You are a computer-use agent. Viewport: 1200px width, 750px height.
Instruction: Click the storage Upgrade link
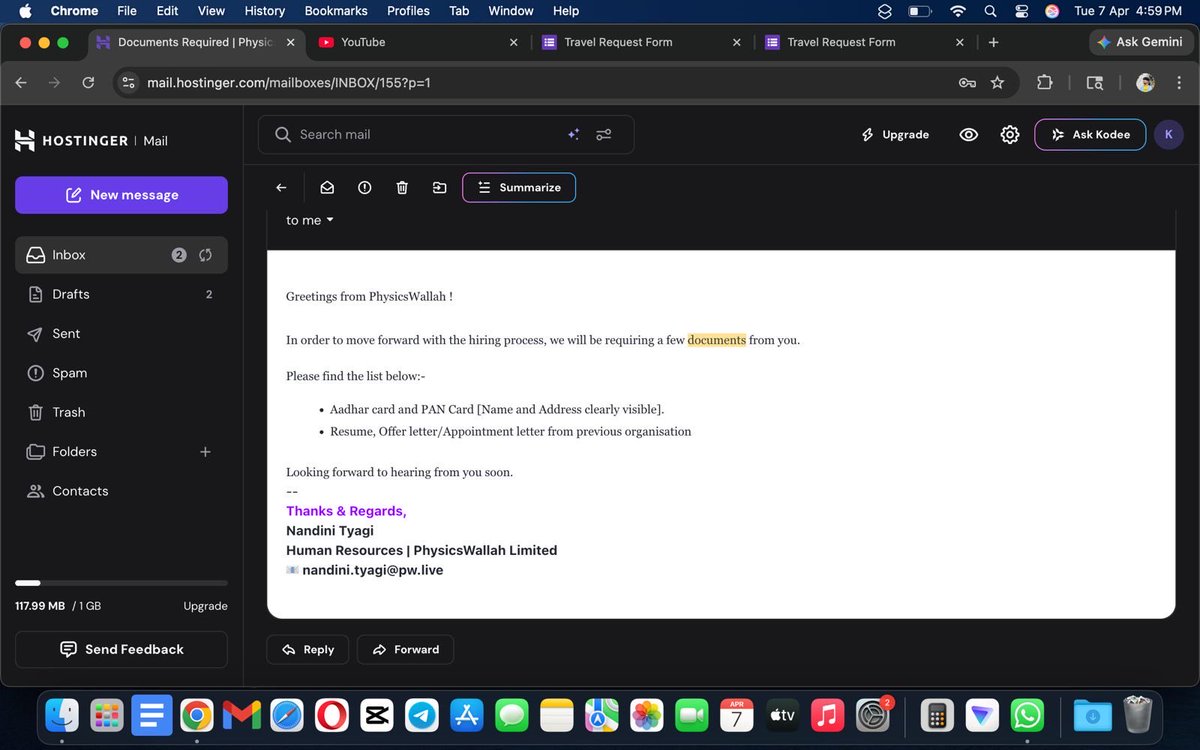pyautogui.click(x=205, y=606)
